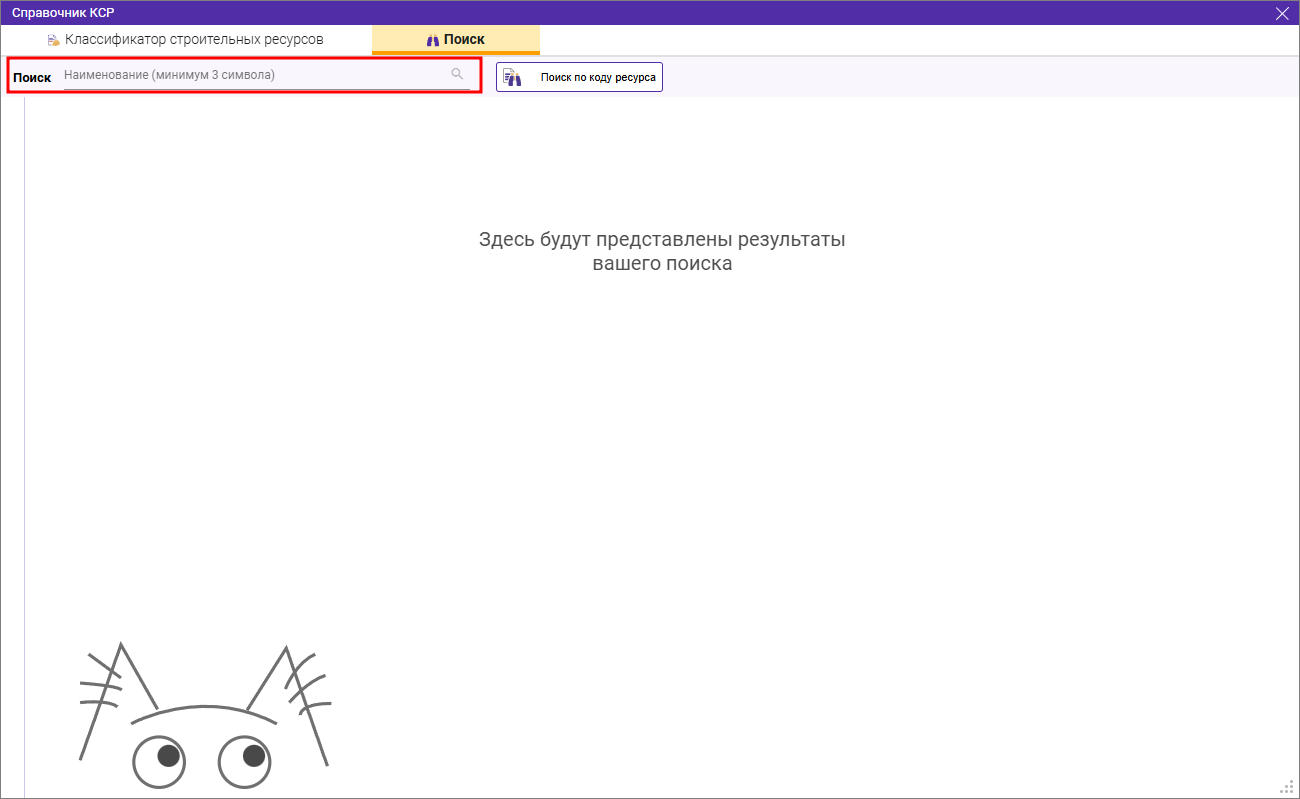
Task: Click the magnifier icon in the search field
Action: [x=457, y=74]
